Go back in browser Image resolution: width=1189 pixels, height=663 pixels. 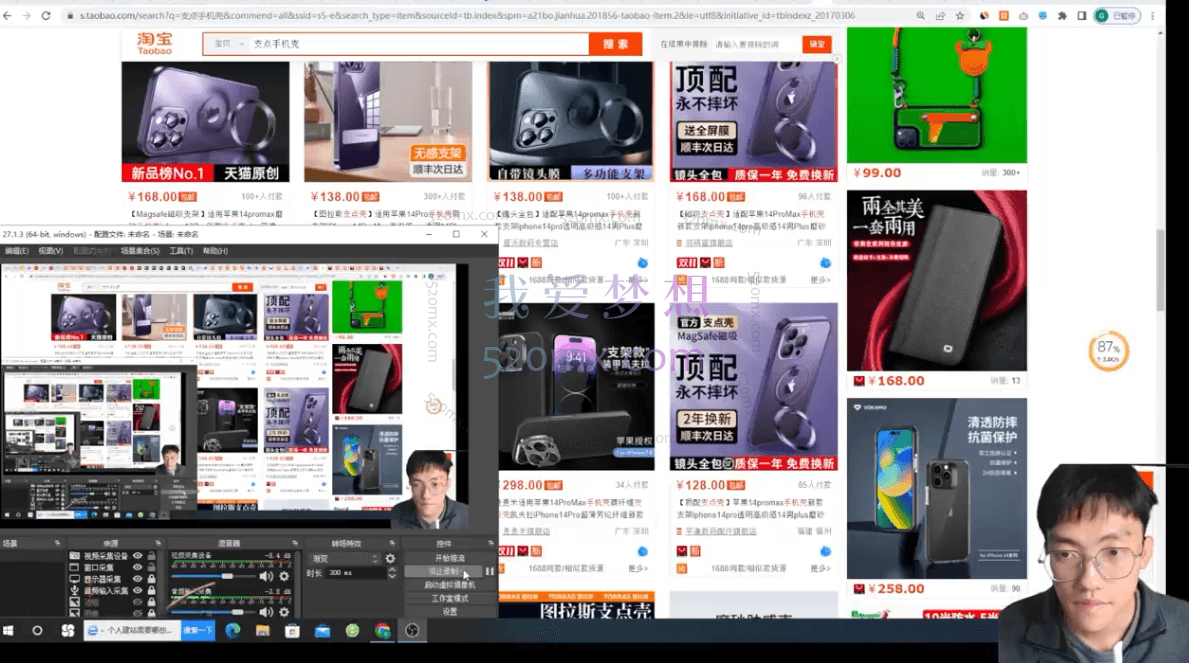(x=8, y=15)
